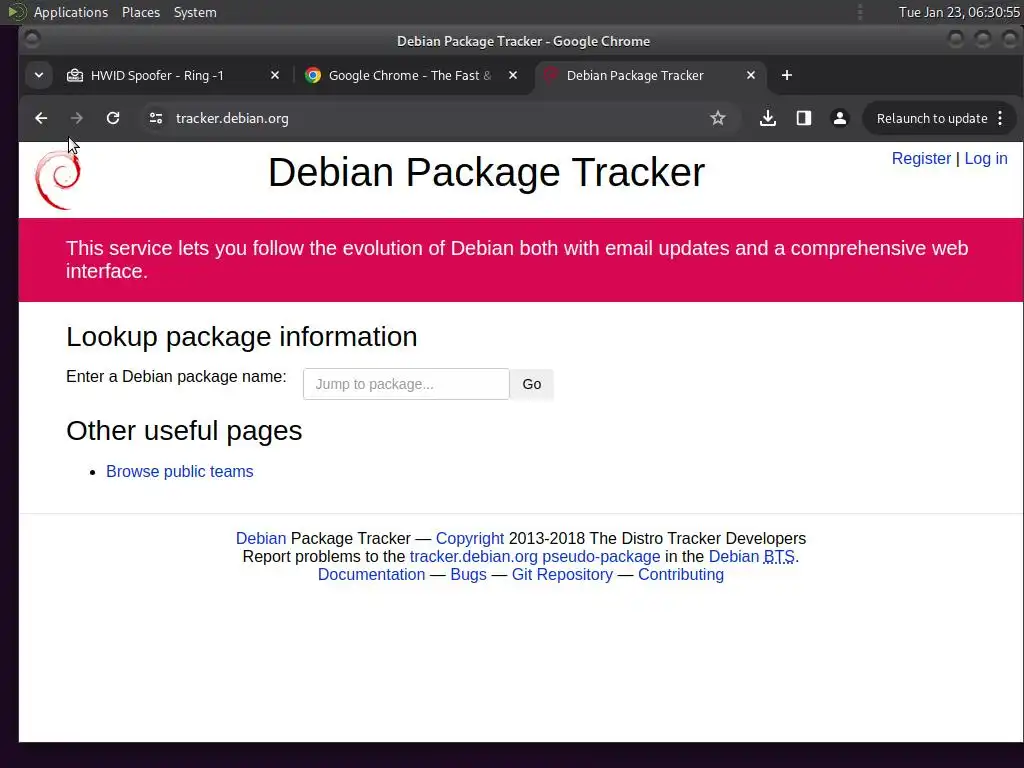
Task: Toggle Chrome side panel icon
Action: coord(804,118)
